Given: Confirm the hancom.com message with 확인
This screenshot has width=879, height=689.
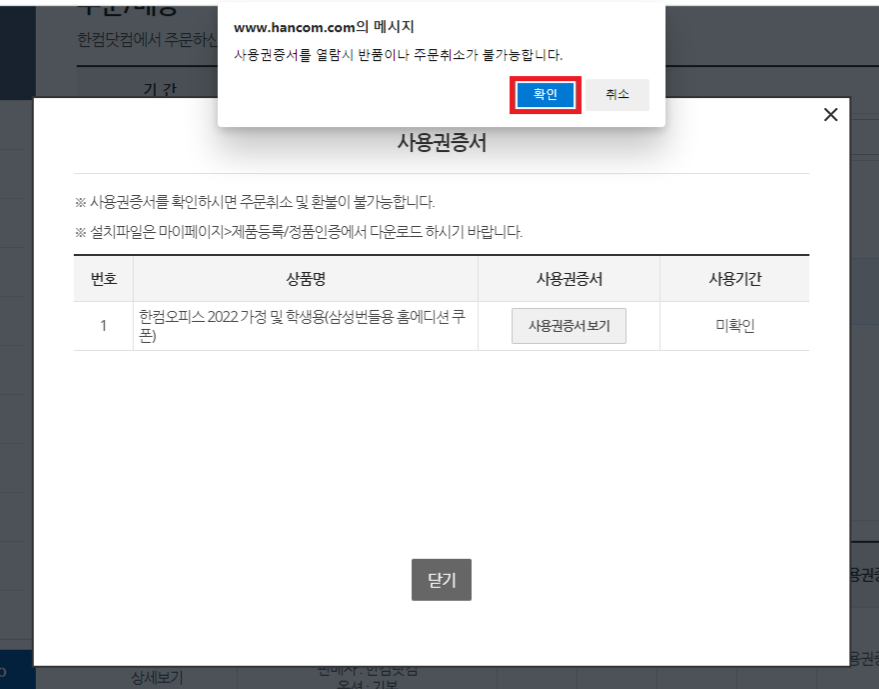Looking at the screenshot, I should [x=545, y=95].
